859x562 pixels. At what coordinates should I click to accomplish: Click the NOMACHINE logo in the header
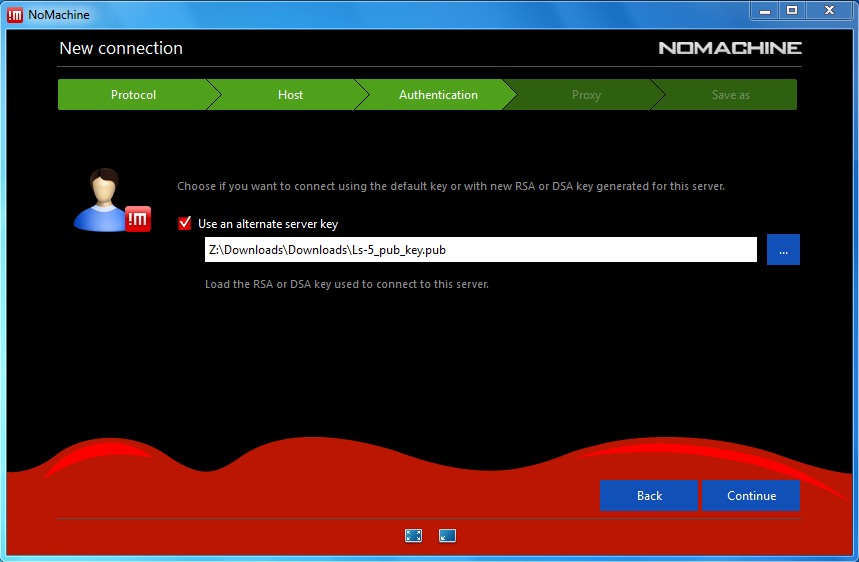coord(729,48)
